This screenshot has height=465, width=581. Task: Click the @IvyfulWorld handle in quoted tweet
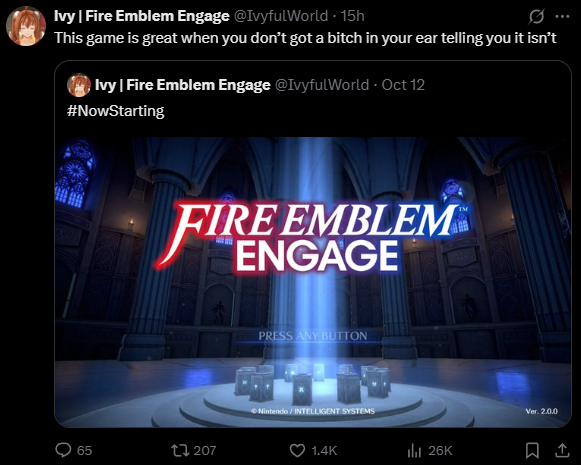pos(322,85)
